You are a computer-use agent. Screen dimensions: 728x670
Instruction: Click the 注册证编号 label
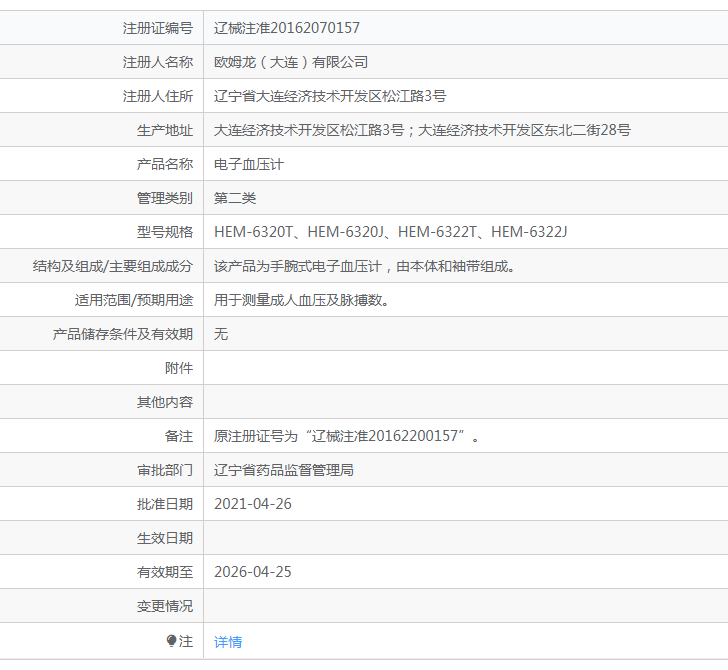pos(158,28)
